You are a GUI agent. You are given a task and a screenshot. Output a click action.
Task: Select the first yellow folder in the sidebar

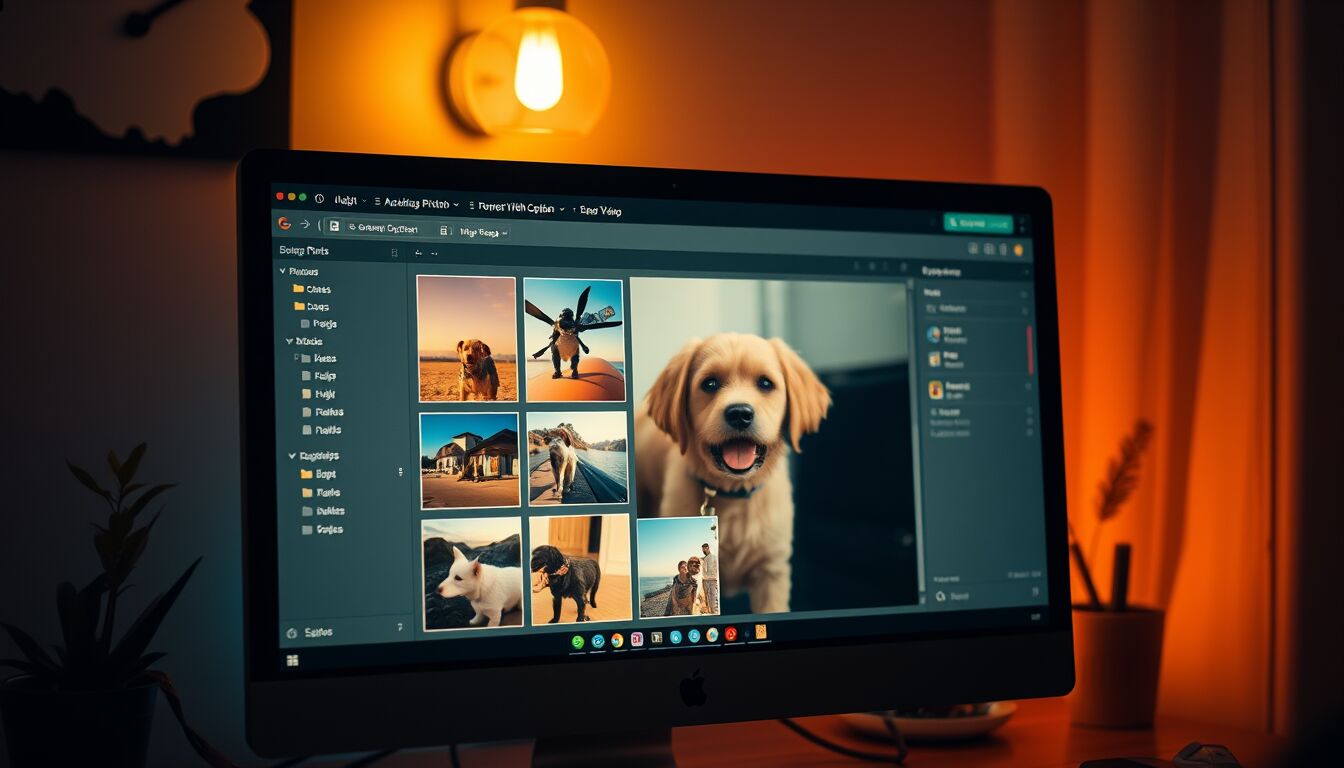coord(299,289)
